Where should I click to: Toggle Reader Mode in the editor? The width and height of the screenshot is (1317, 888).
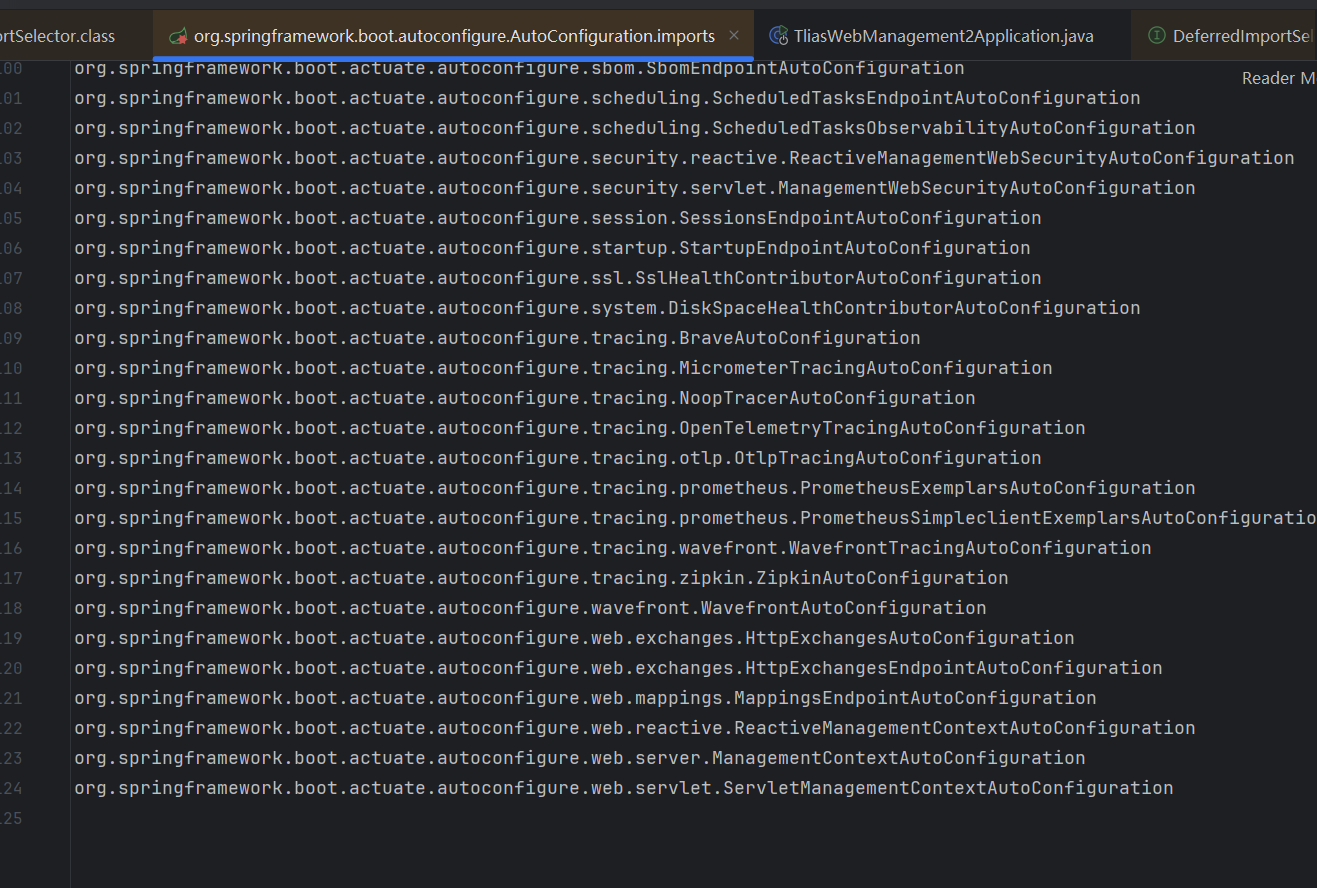pyautogui.click(x=1278, y=78)
